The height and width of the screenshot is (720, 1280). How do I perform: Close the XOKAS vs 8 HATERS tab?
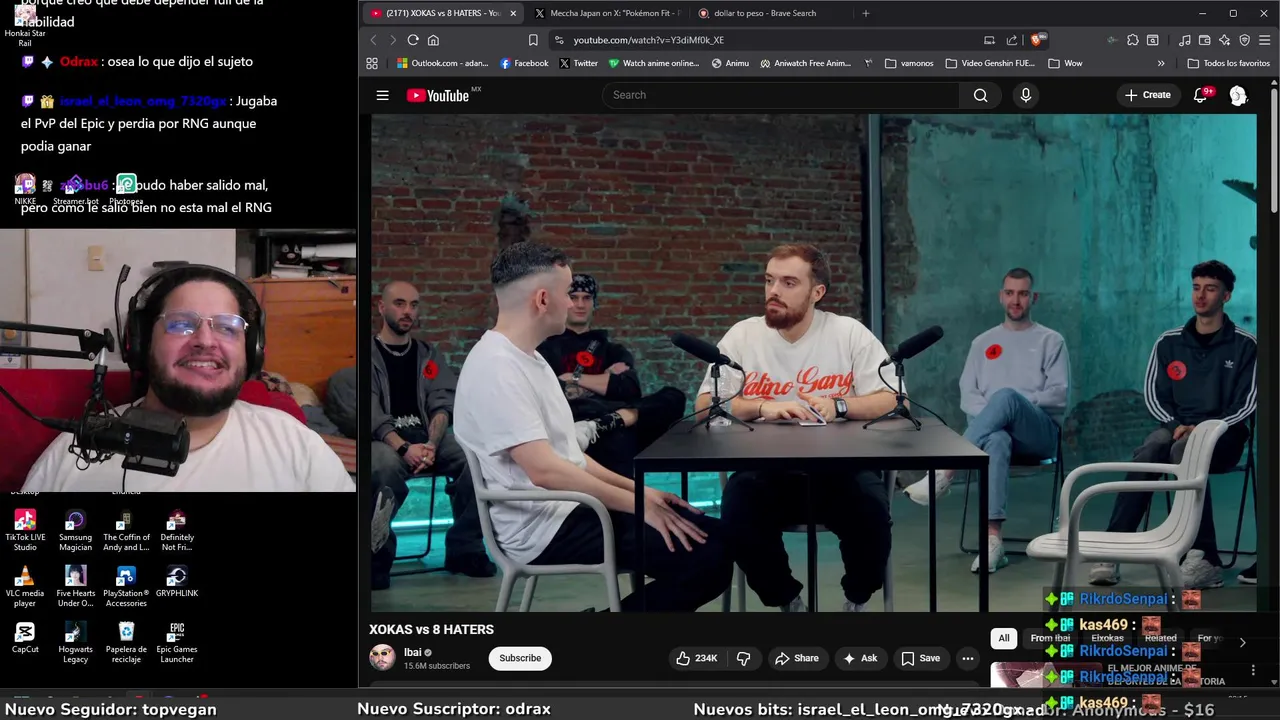(514, 13)
